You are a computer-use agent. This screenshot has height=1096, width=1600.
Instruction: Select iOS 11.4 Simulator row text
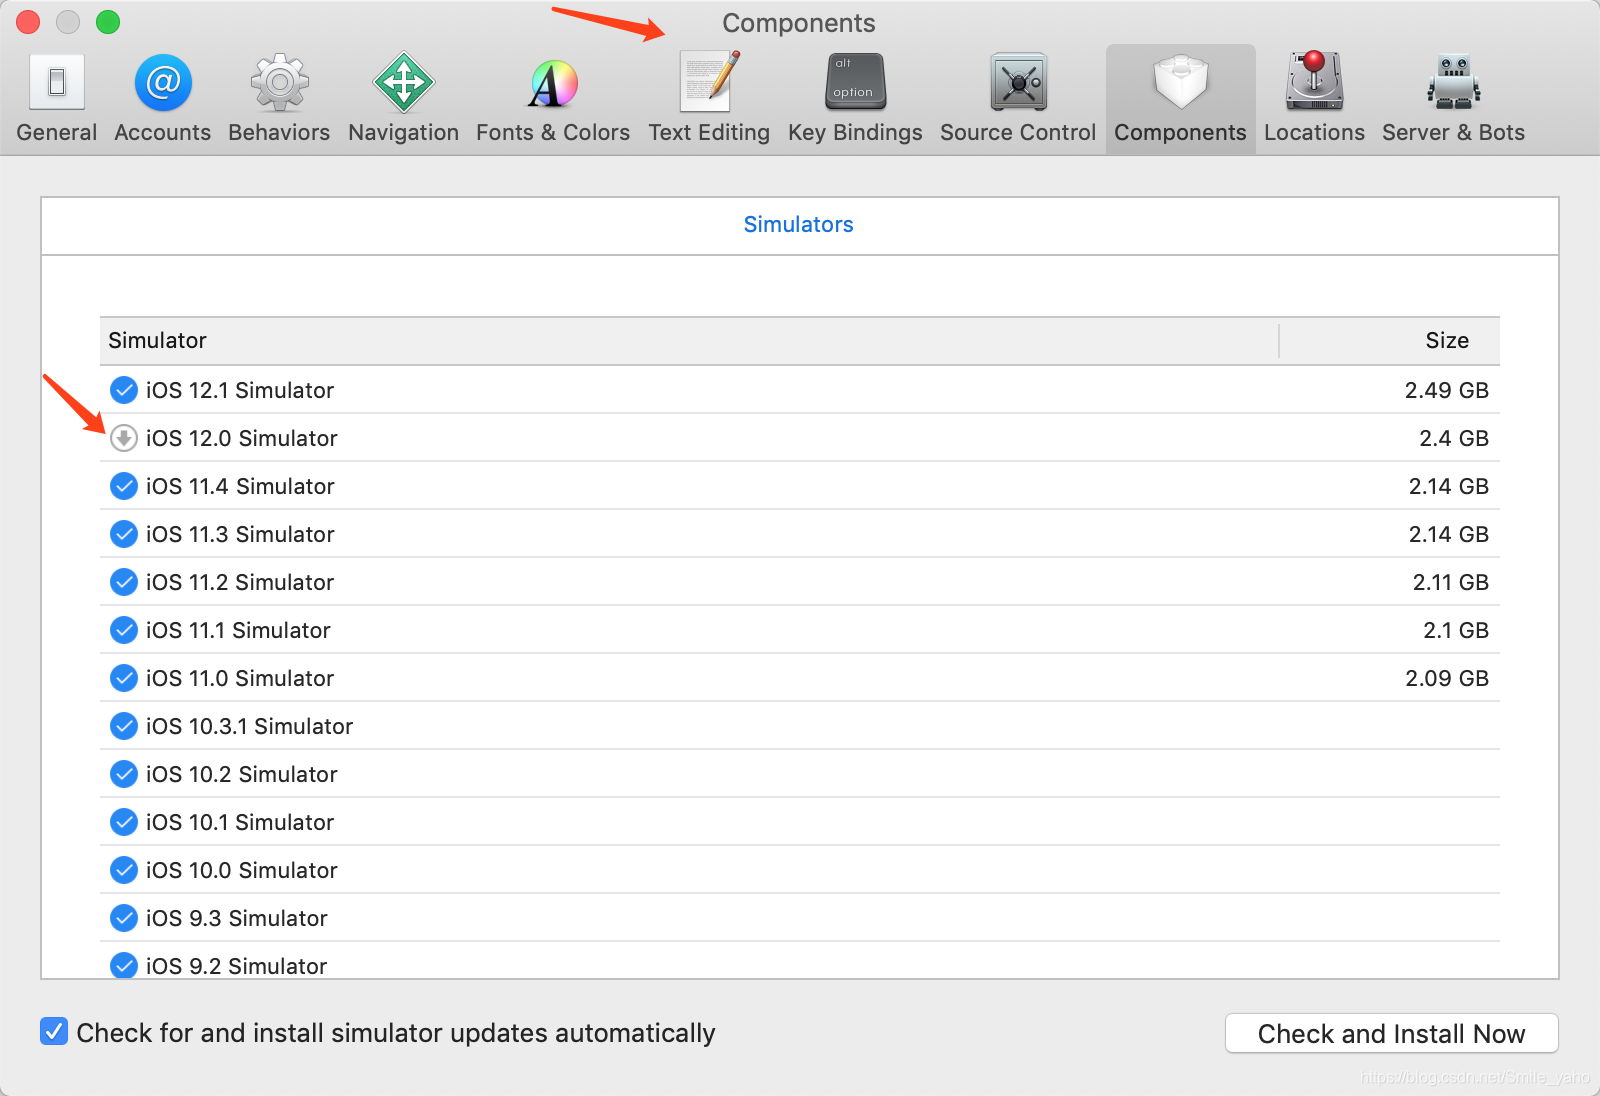[x=240, y=486]
